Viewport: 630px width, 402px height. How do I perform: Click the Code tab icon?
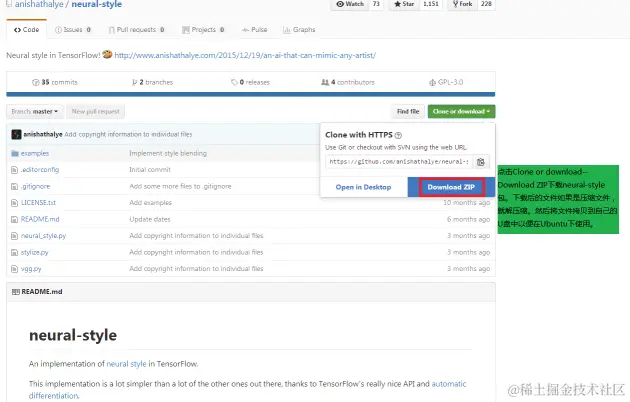pos(17,30)
